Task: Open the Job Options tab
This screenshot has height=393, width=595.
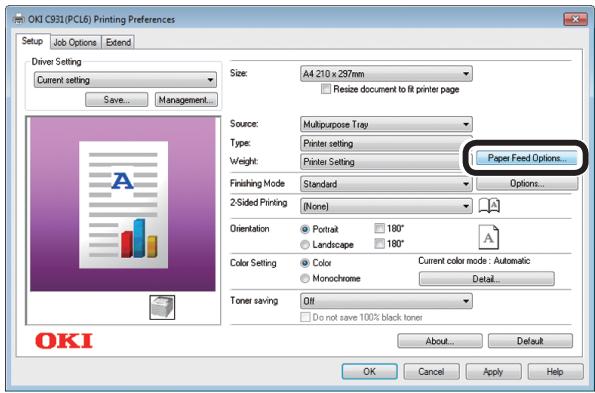Action: pyautogui.click(x=75, y=42)
